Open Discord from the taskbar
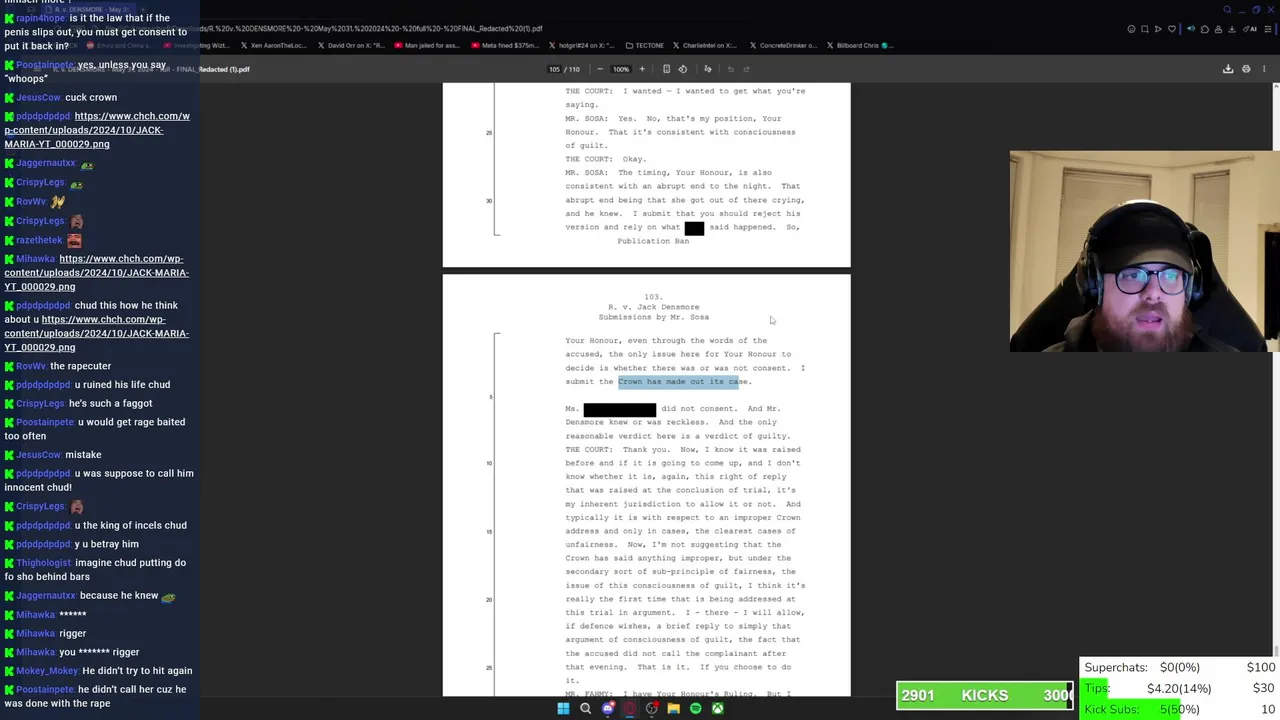 607,709
